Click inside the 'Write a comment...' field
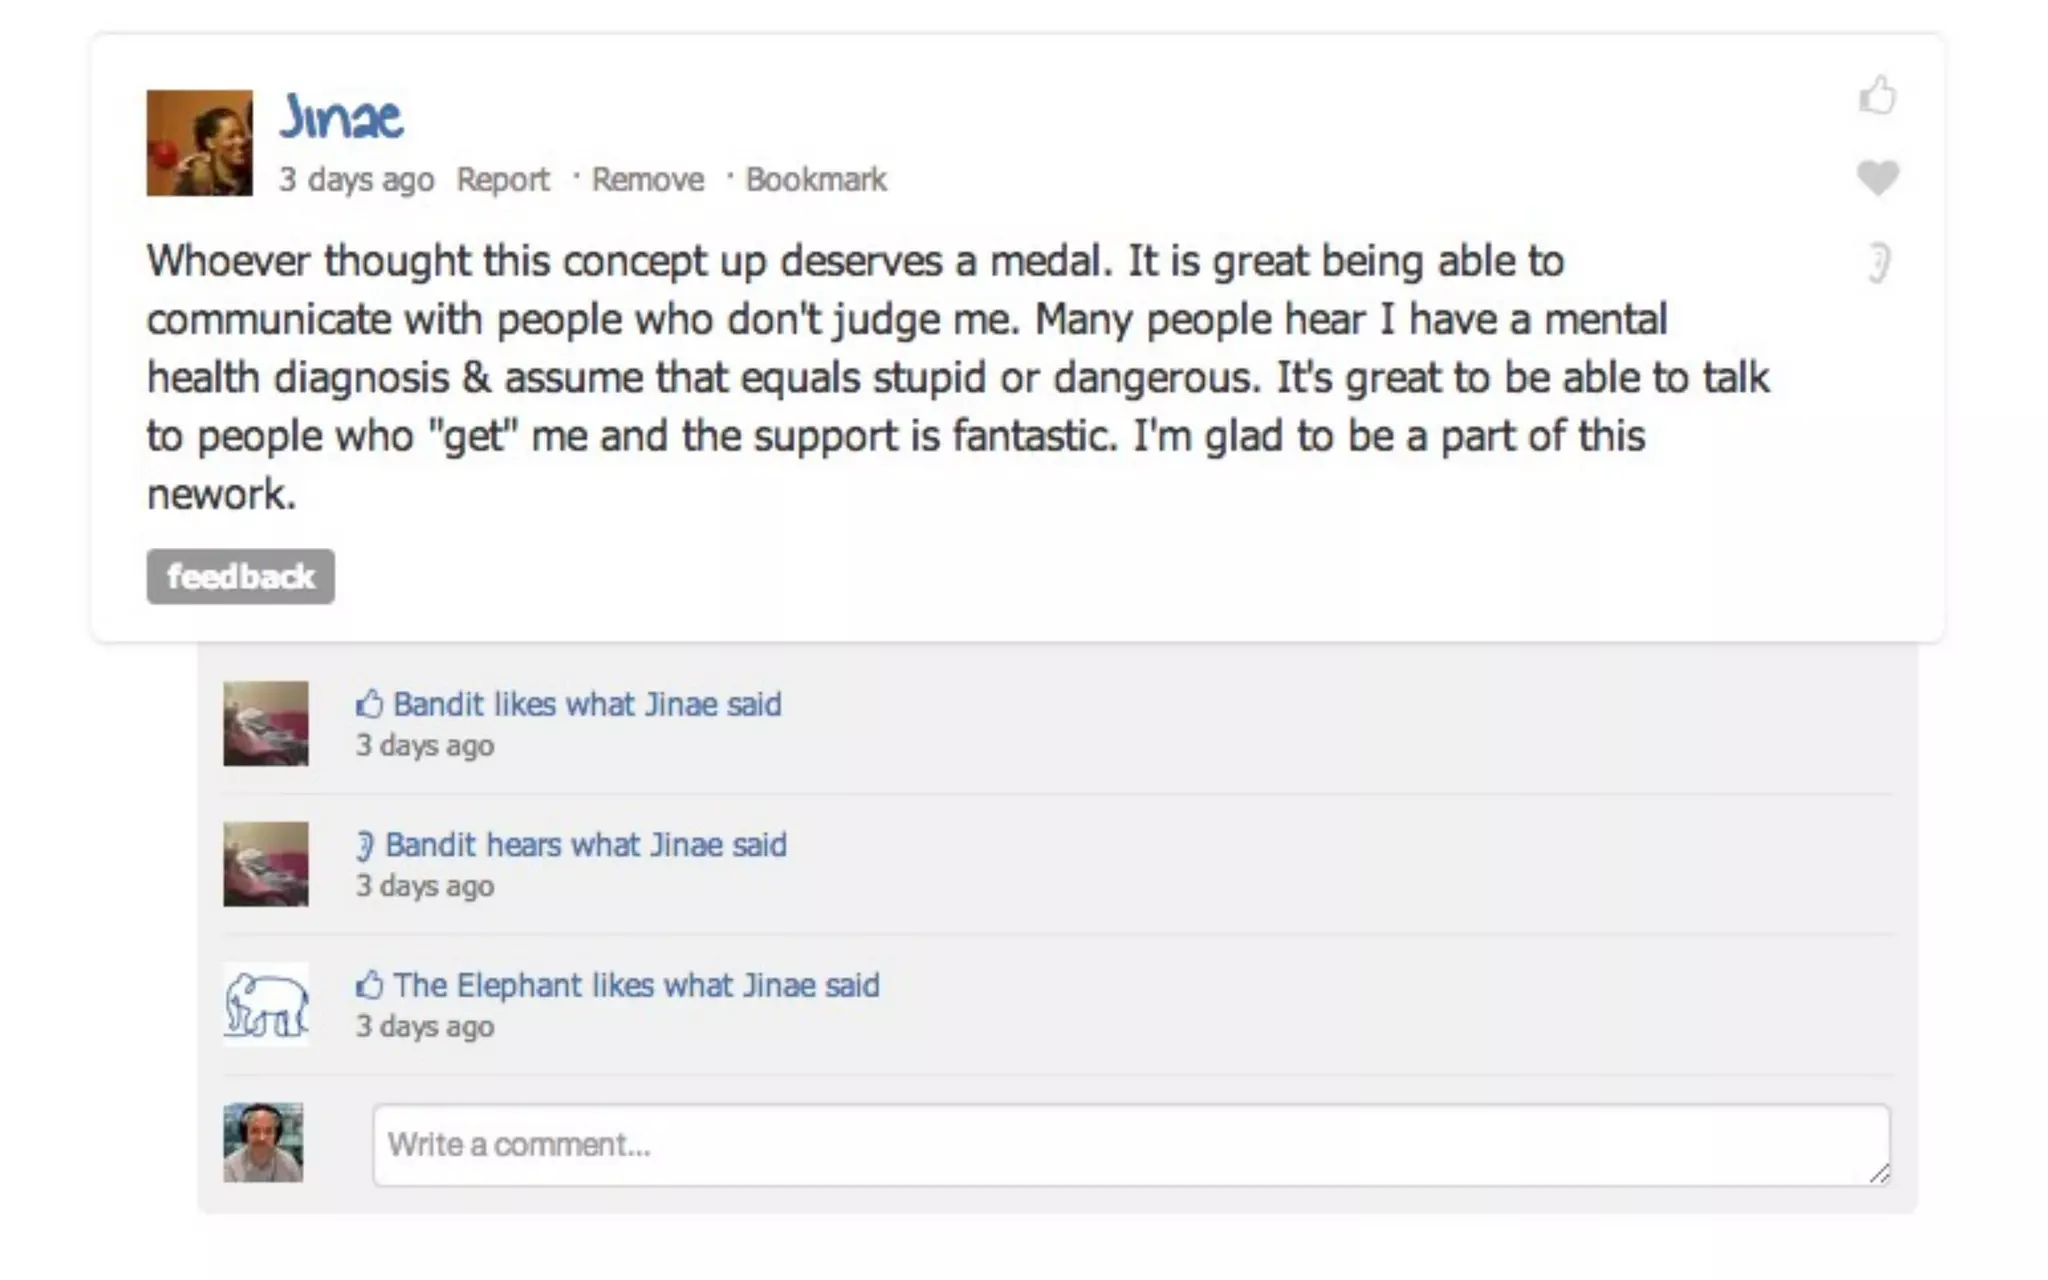Viewport: 2048px width, 1280px height. pyautogui.click(x=1130, y=1145)
